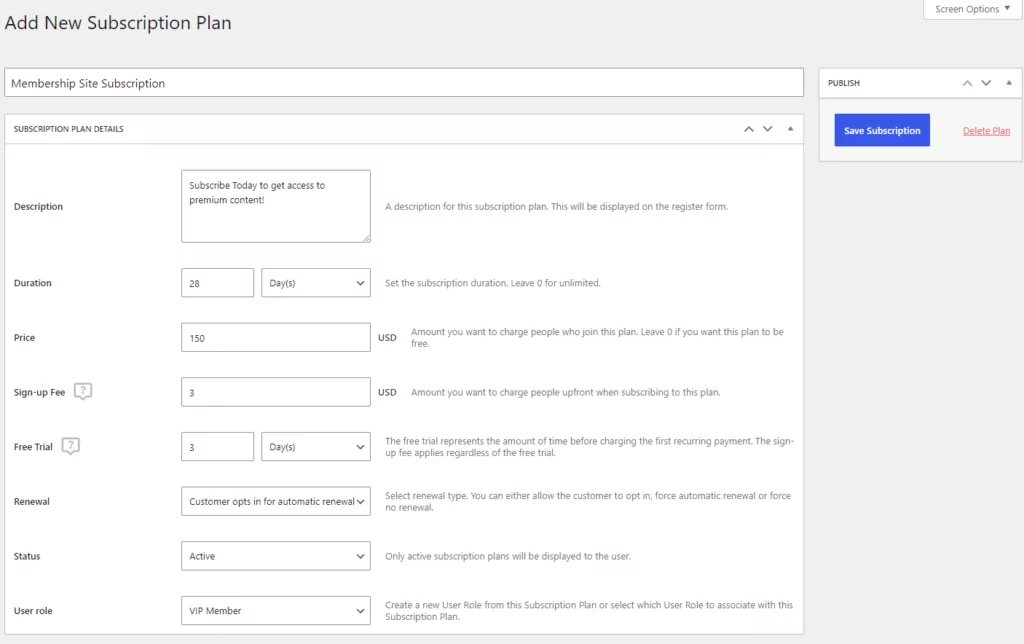Collapse the Publish panel
Viewport: 1024px width, 644px height.
click(x=1009, y=83)
